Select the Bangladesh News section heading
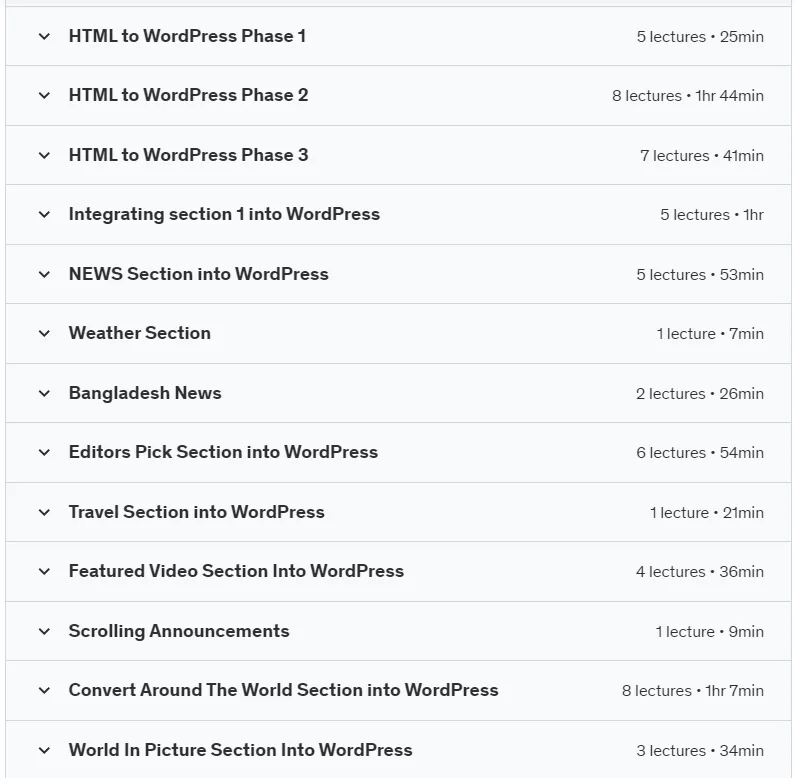 point(145,393)
